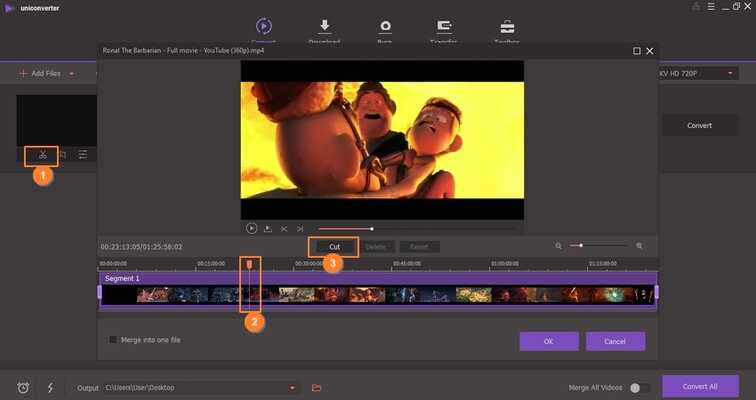Open the Download tab icon
756x400 pixels.
324,27
